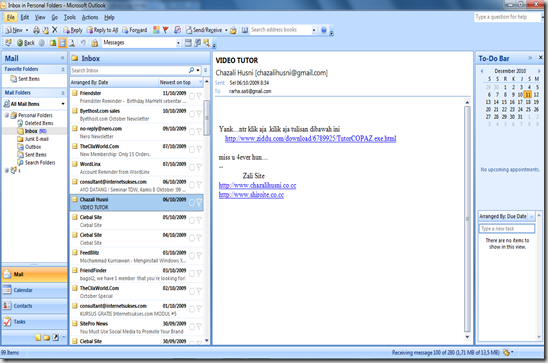Click the Move to Folder icon
548x363 pixels.
click(45, 30)
